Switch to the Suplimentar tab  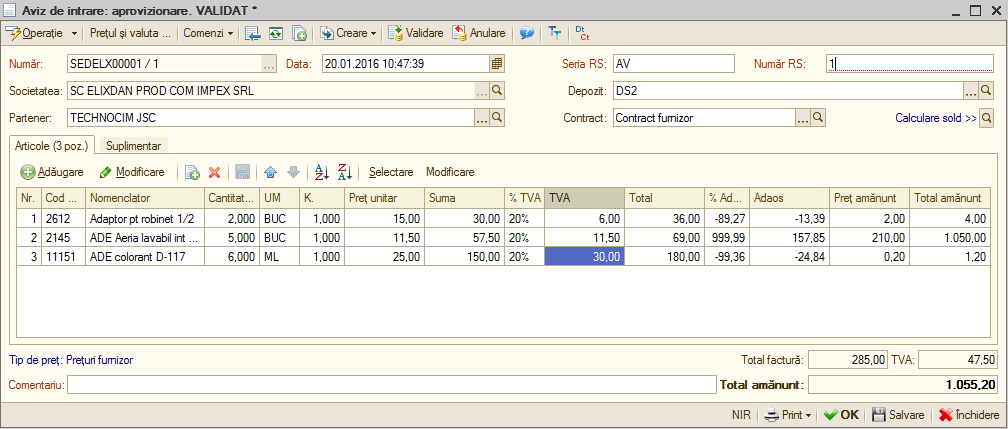pos(133,146)
